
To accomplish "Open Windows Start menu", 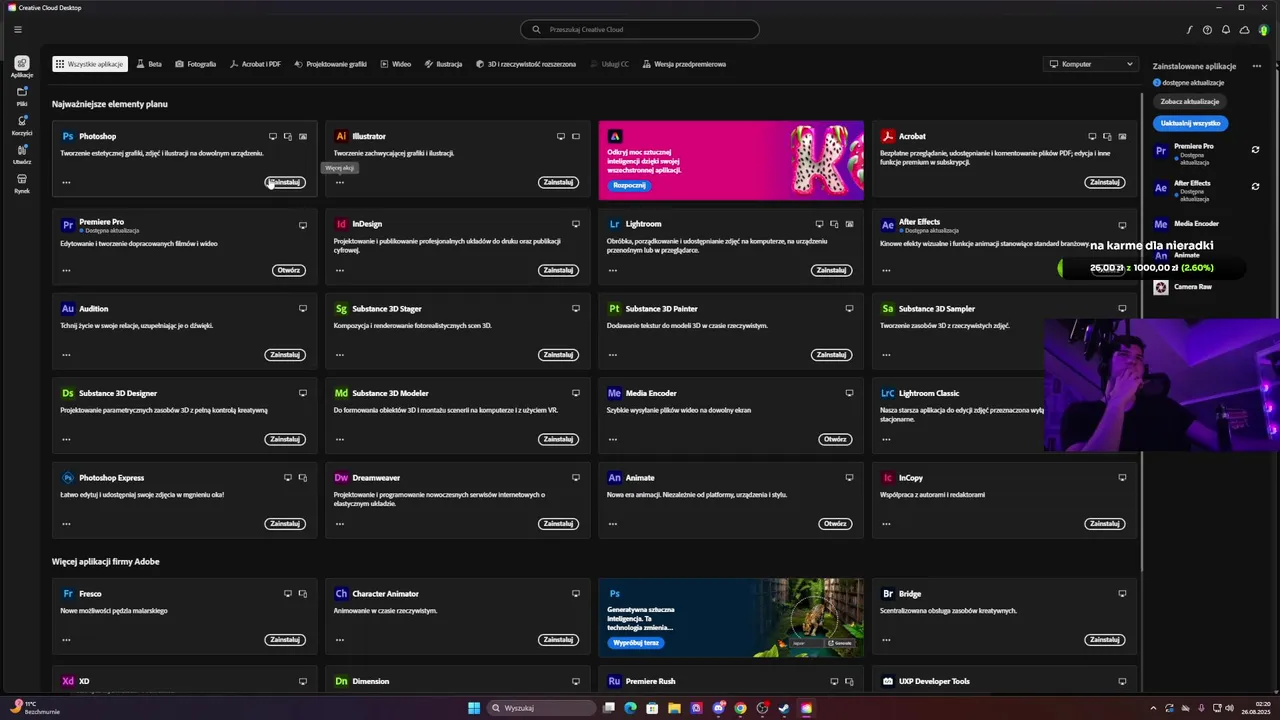I will click(x=474, y=708).
